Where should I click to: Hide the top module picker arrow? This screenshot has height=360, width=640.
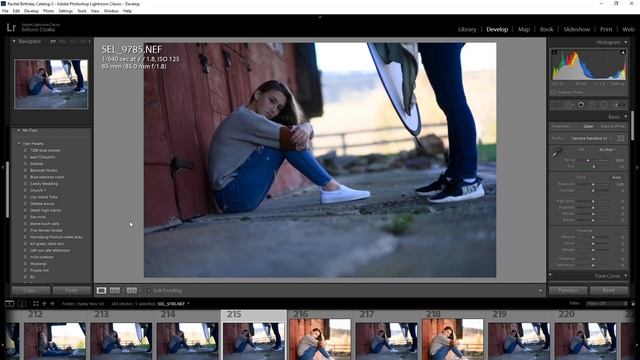pyautogui.click(x=320, y=17)
